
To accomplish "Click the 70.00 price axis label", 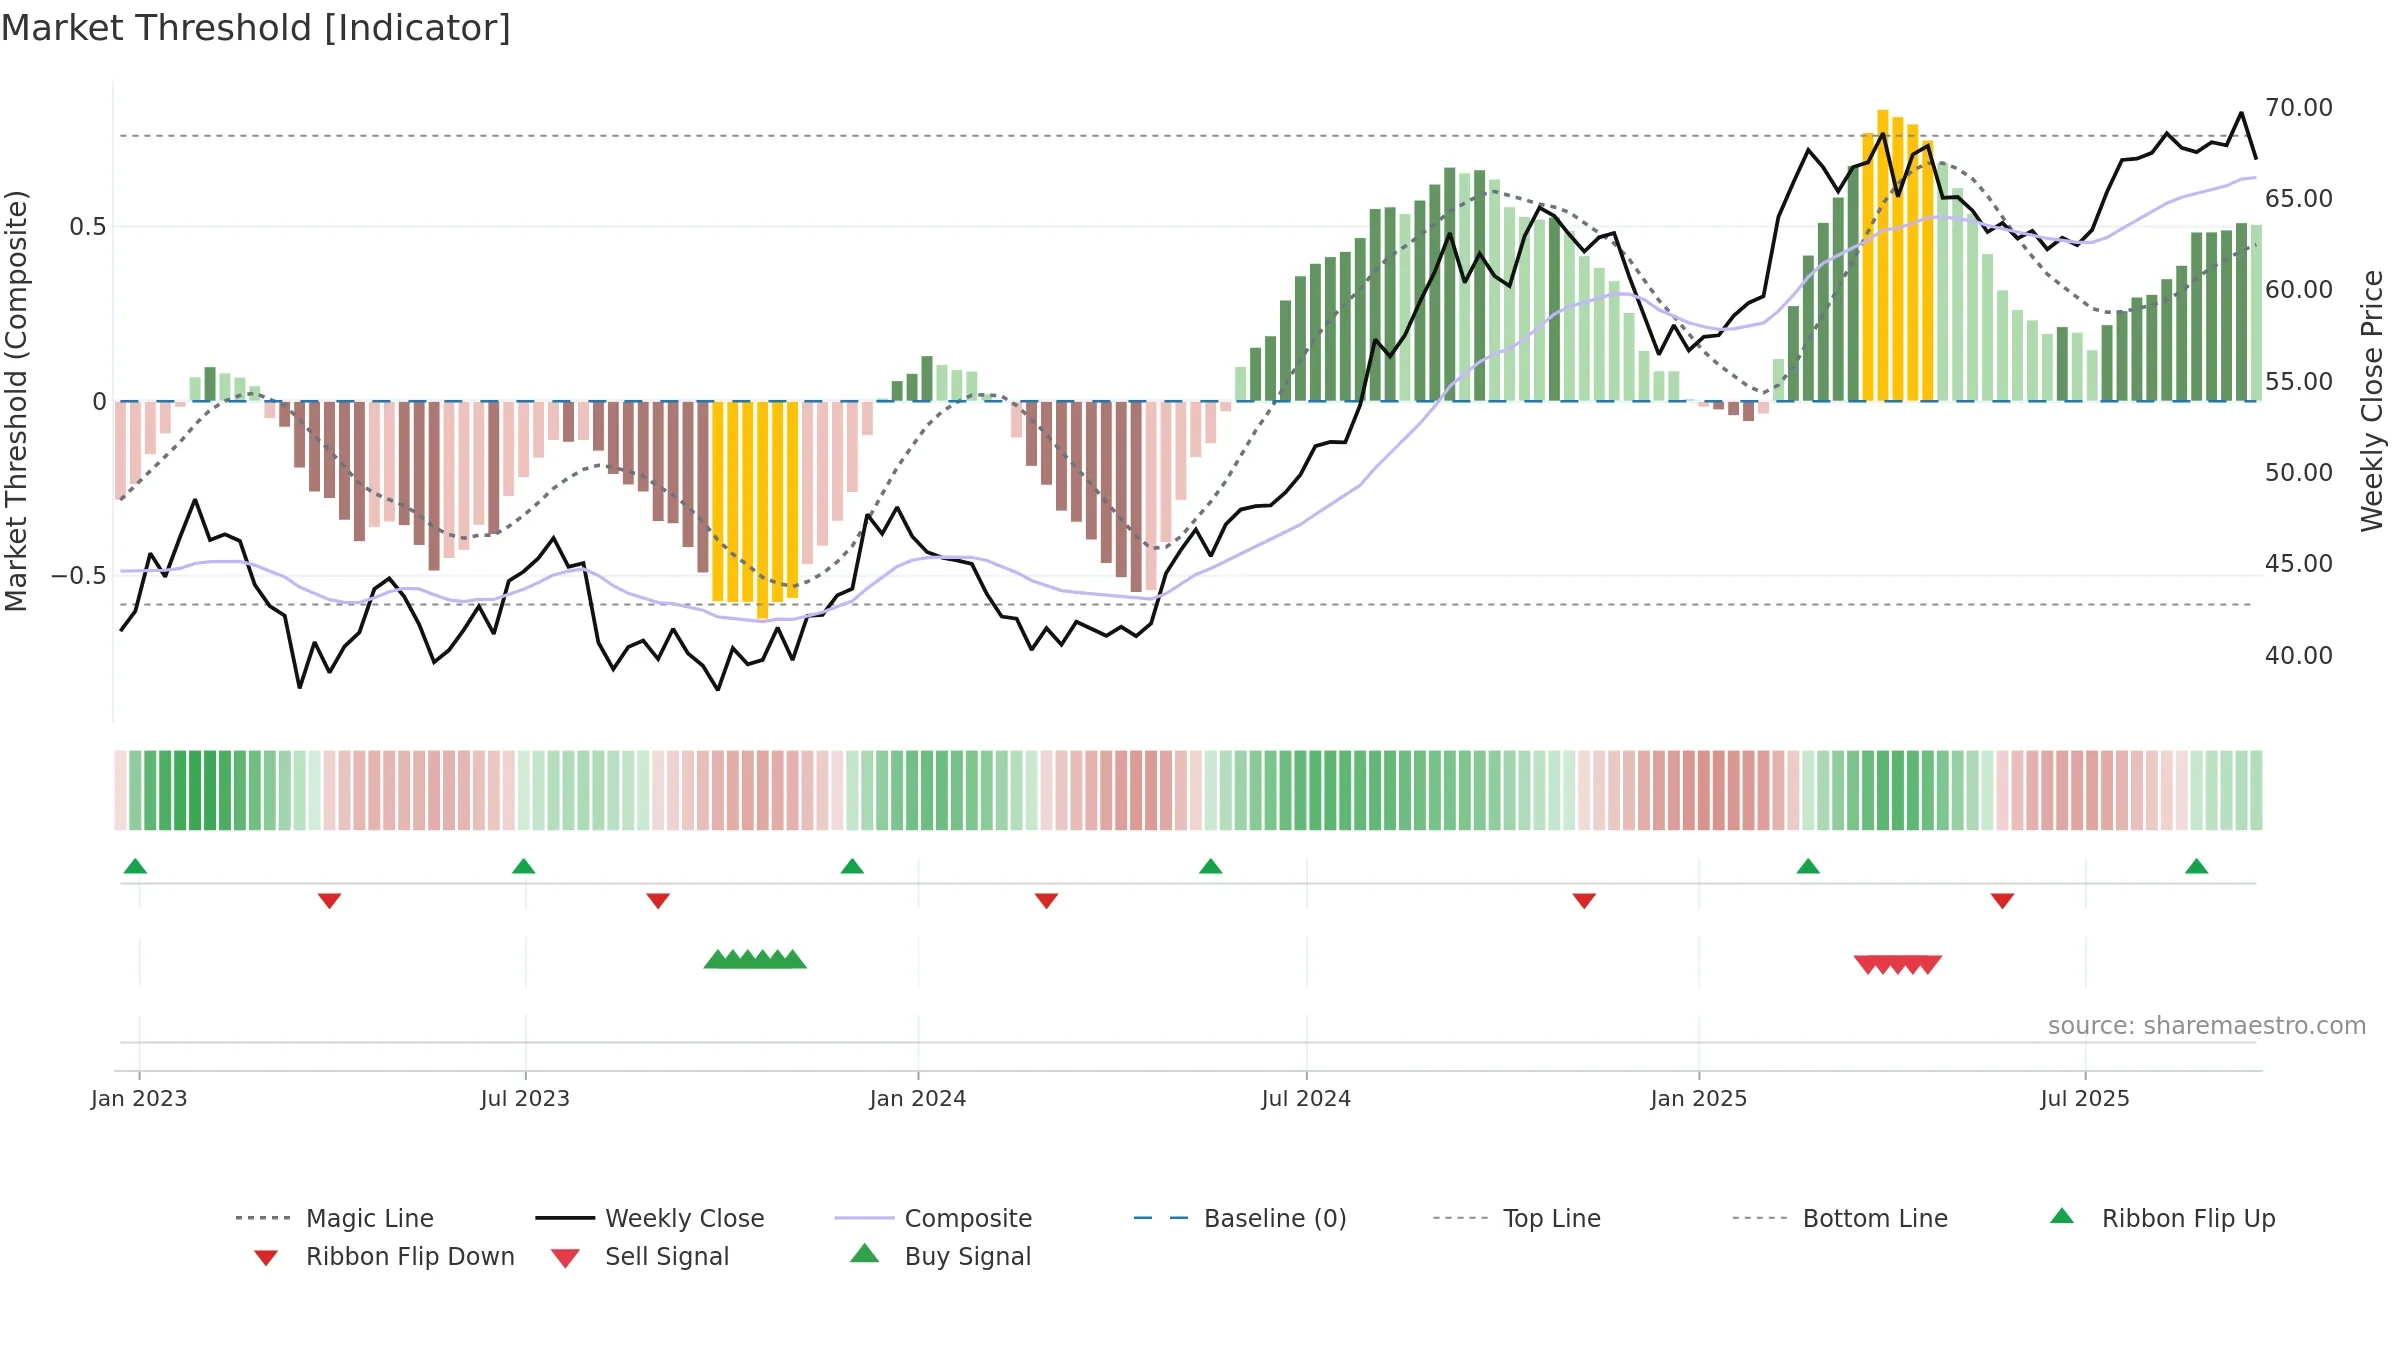I will (x=2299, y=108).
